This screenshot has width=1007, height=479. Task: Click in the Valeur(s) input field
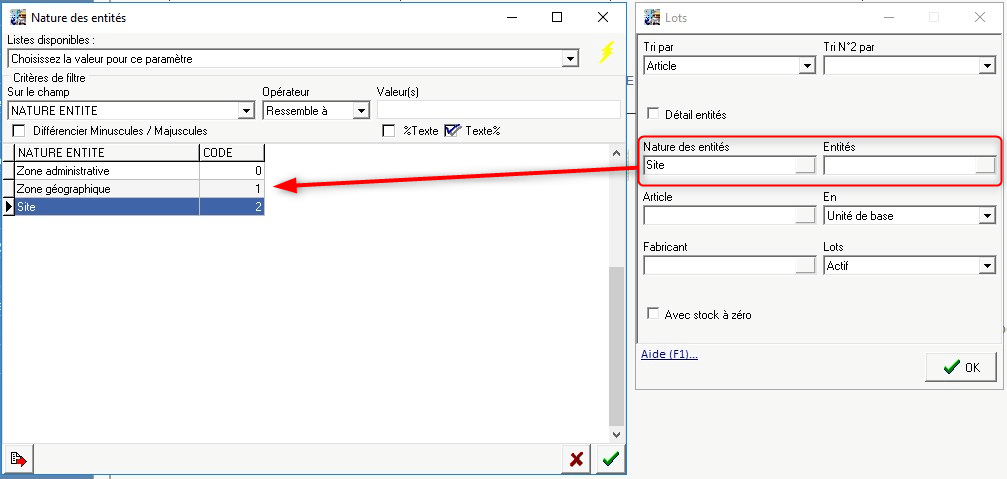pyautogui.click(x=498, y=110)
